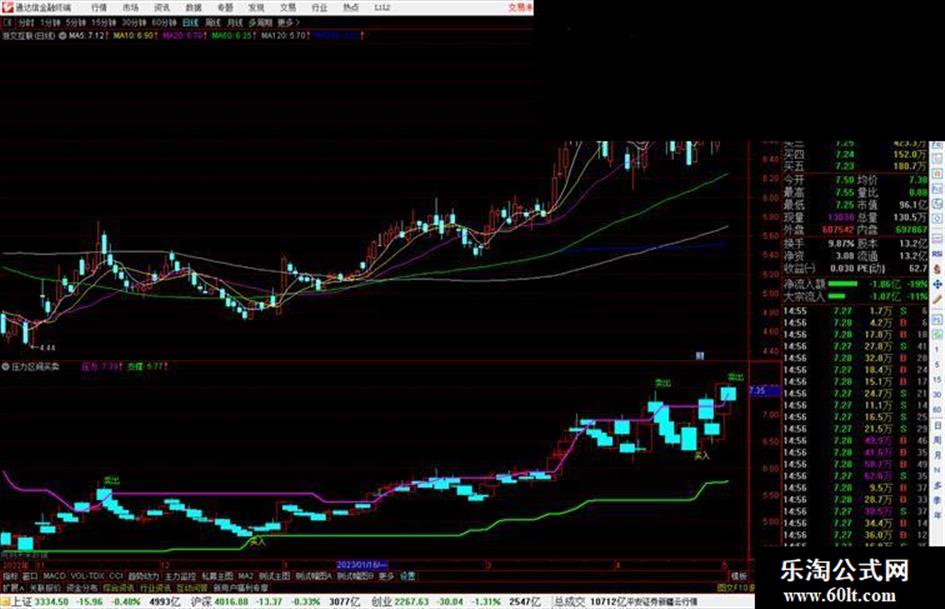Image resolution: width=945 pixels, height=609 pixels.
Task: Open the 新用户福利专享 link
Action: (240, 587)
